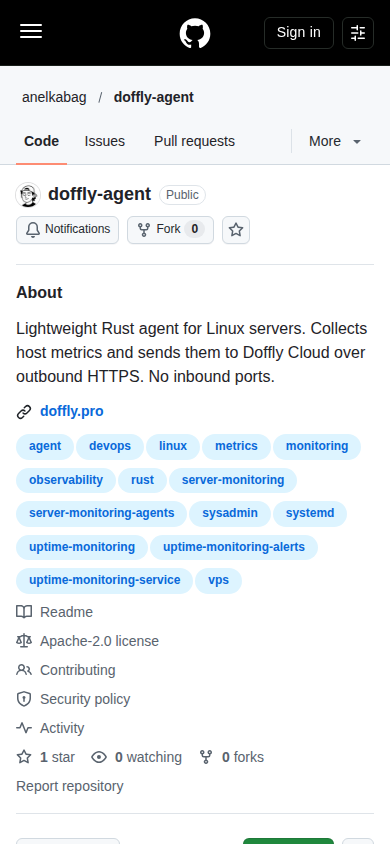View watchers via 0 watching eye

point(136,757)
